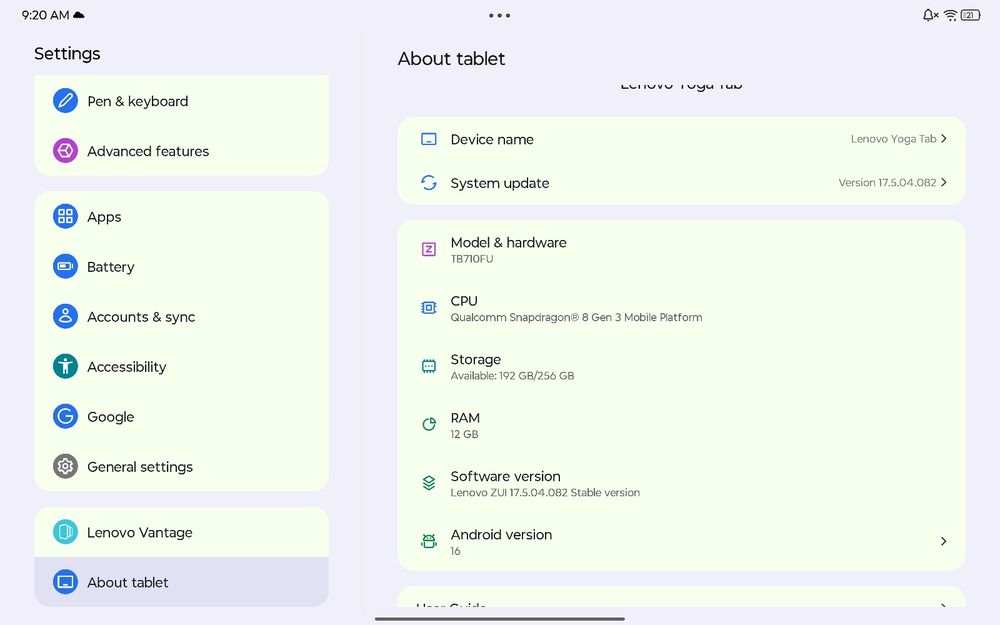This screenshot has height=625, width=1000.
Task: Tap the Device name label
Action: coord(492,139)
